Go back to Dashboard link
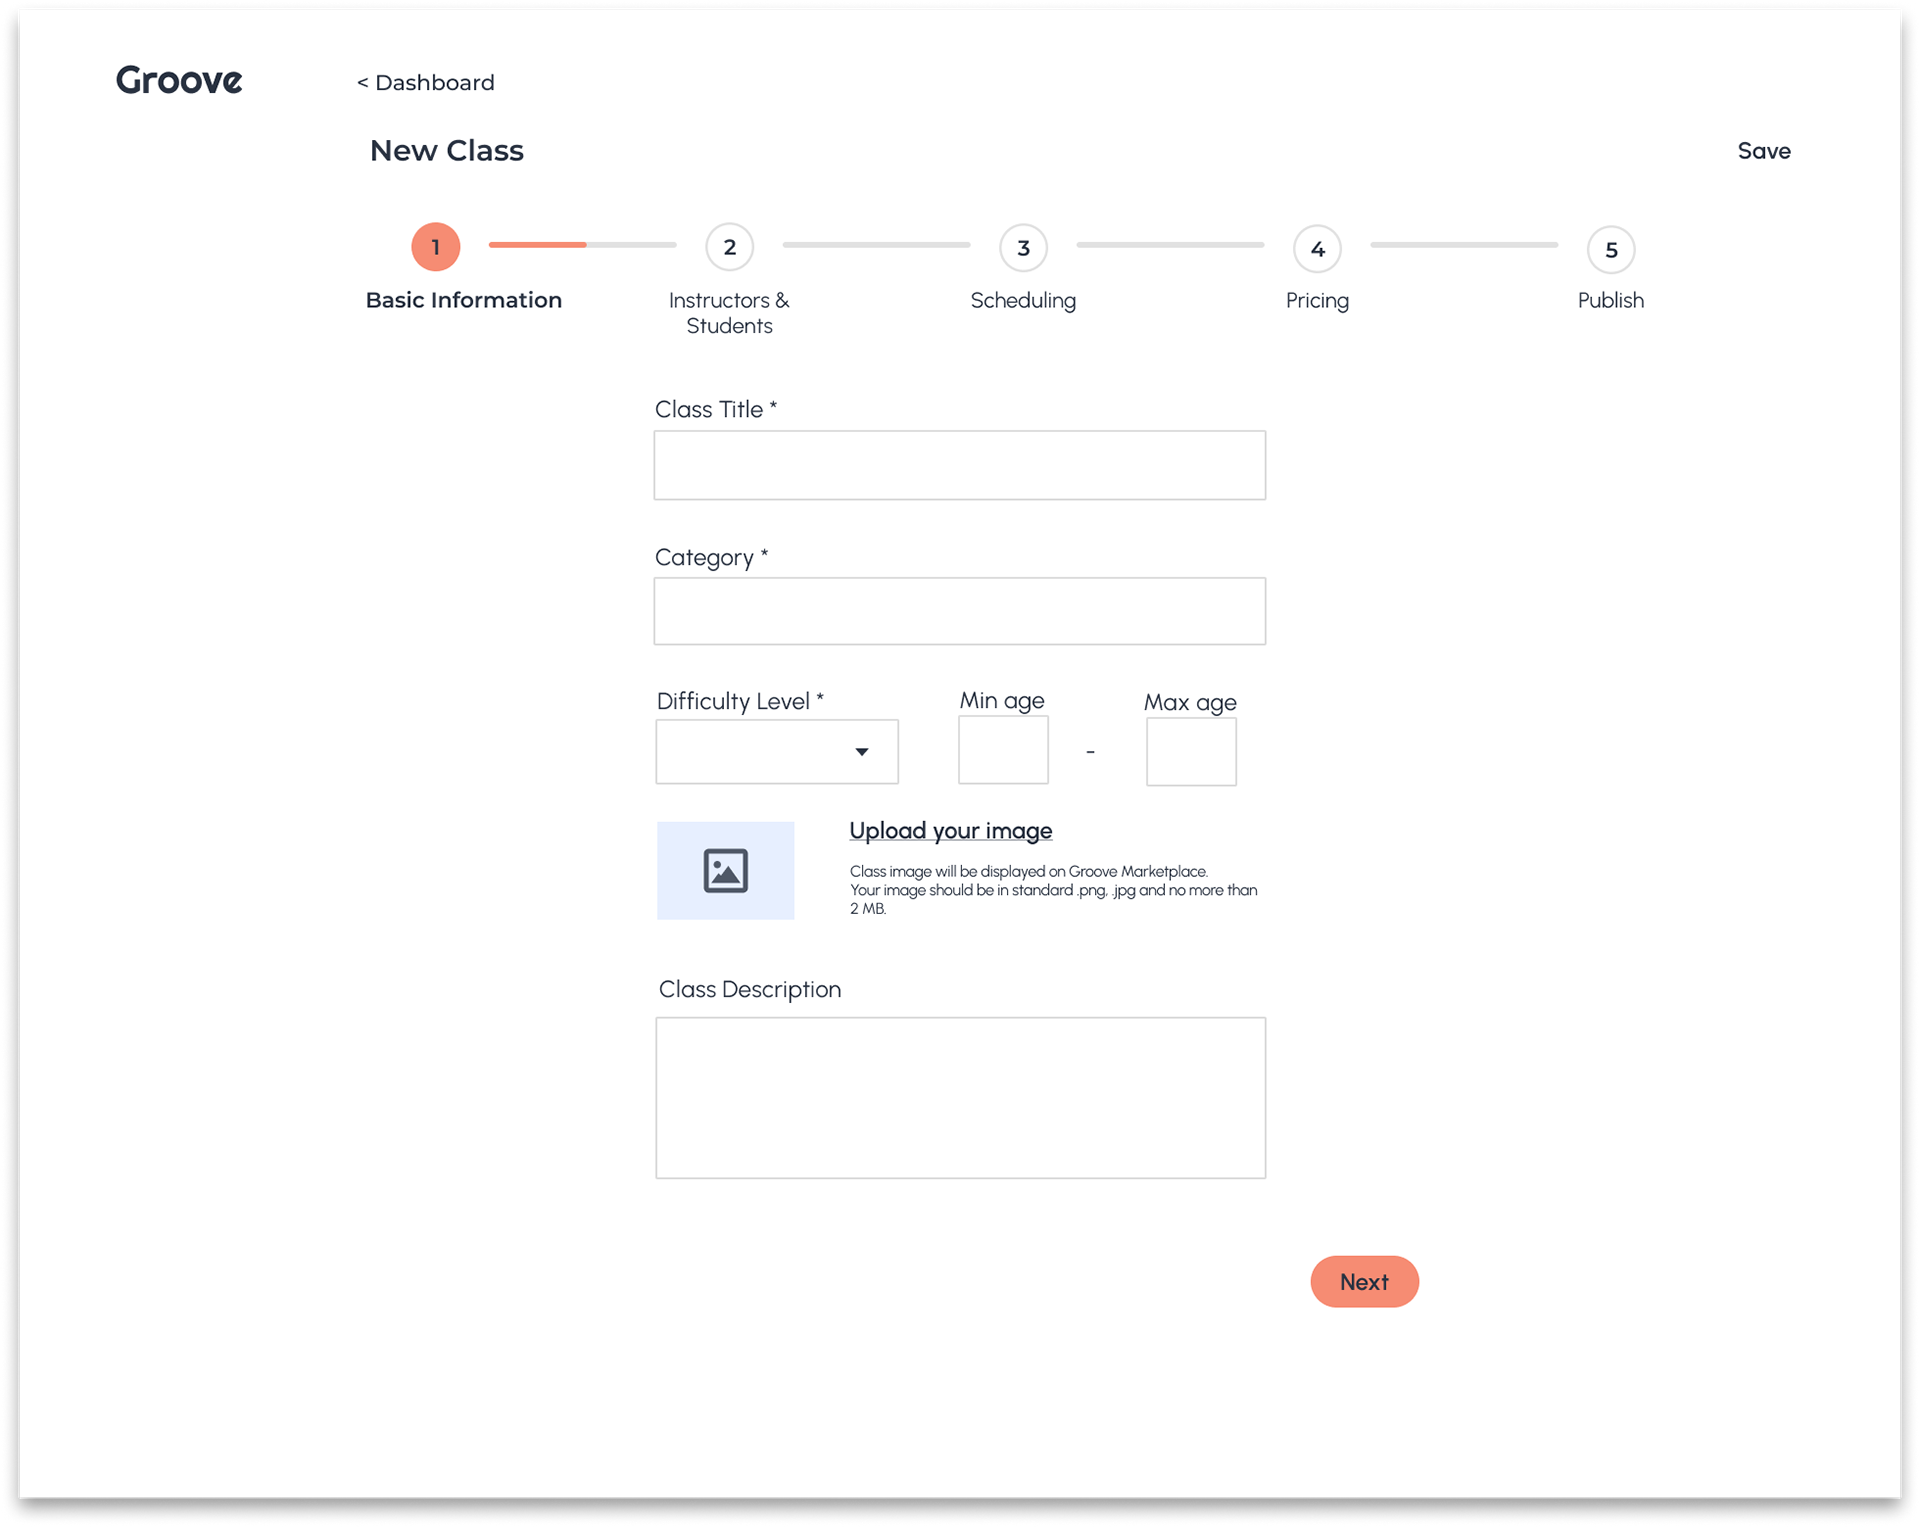 [x=426, y=83]
